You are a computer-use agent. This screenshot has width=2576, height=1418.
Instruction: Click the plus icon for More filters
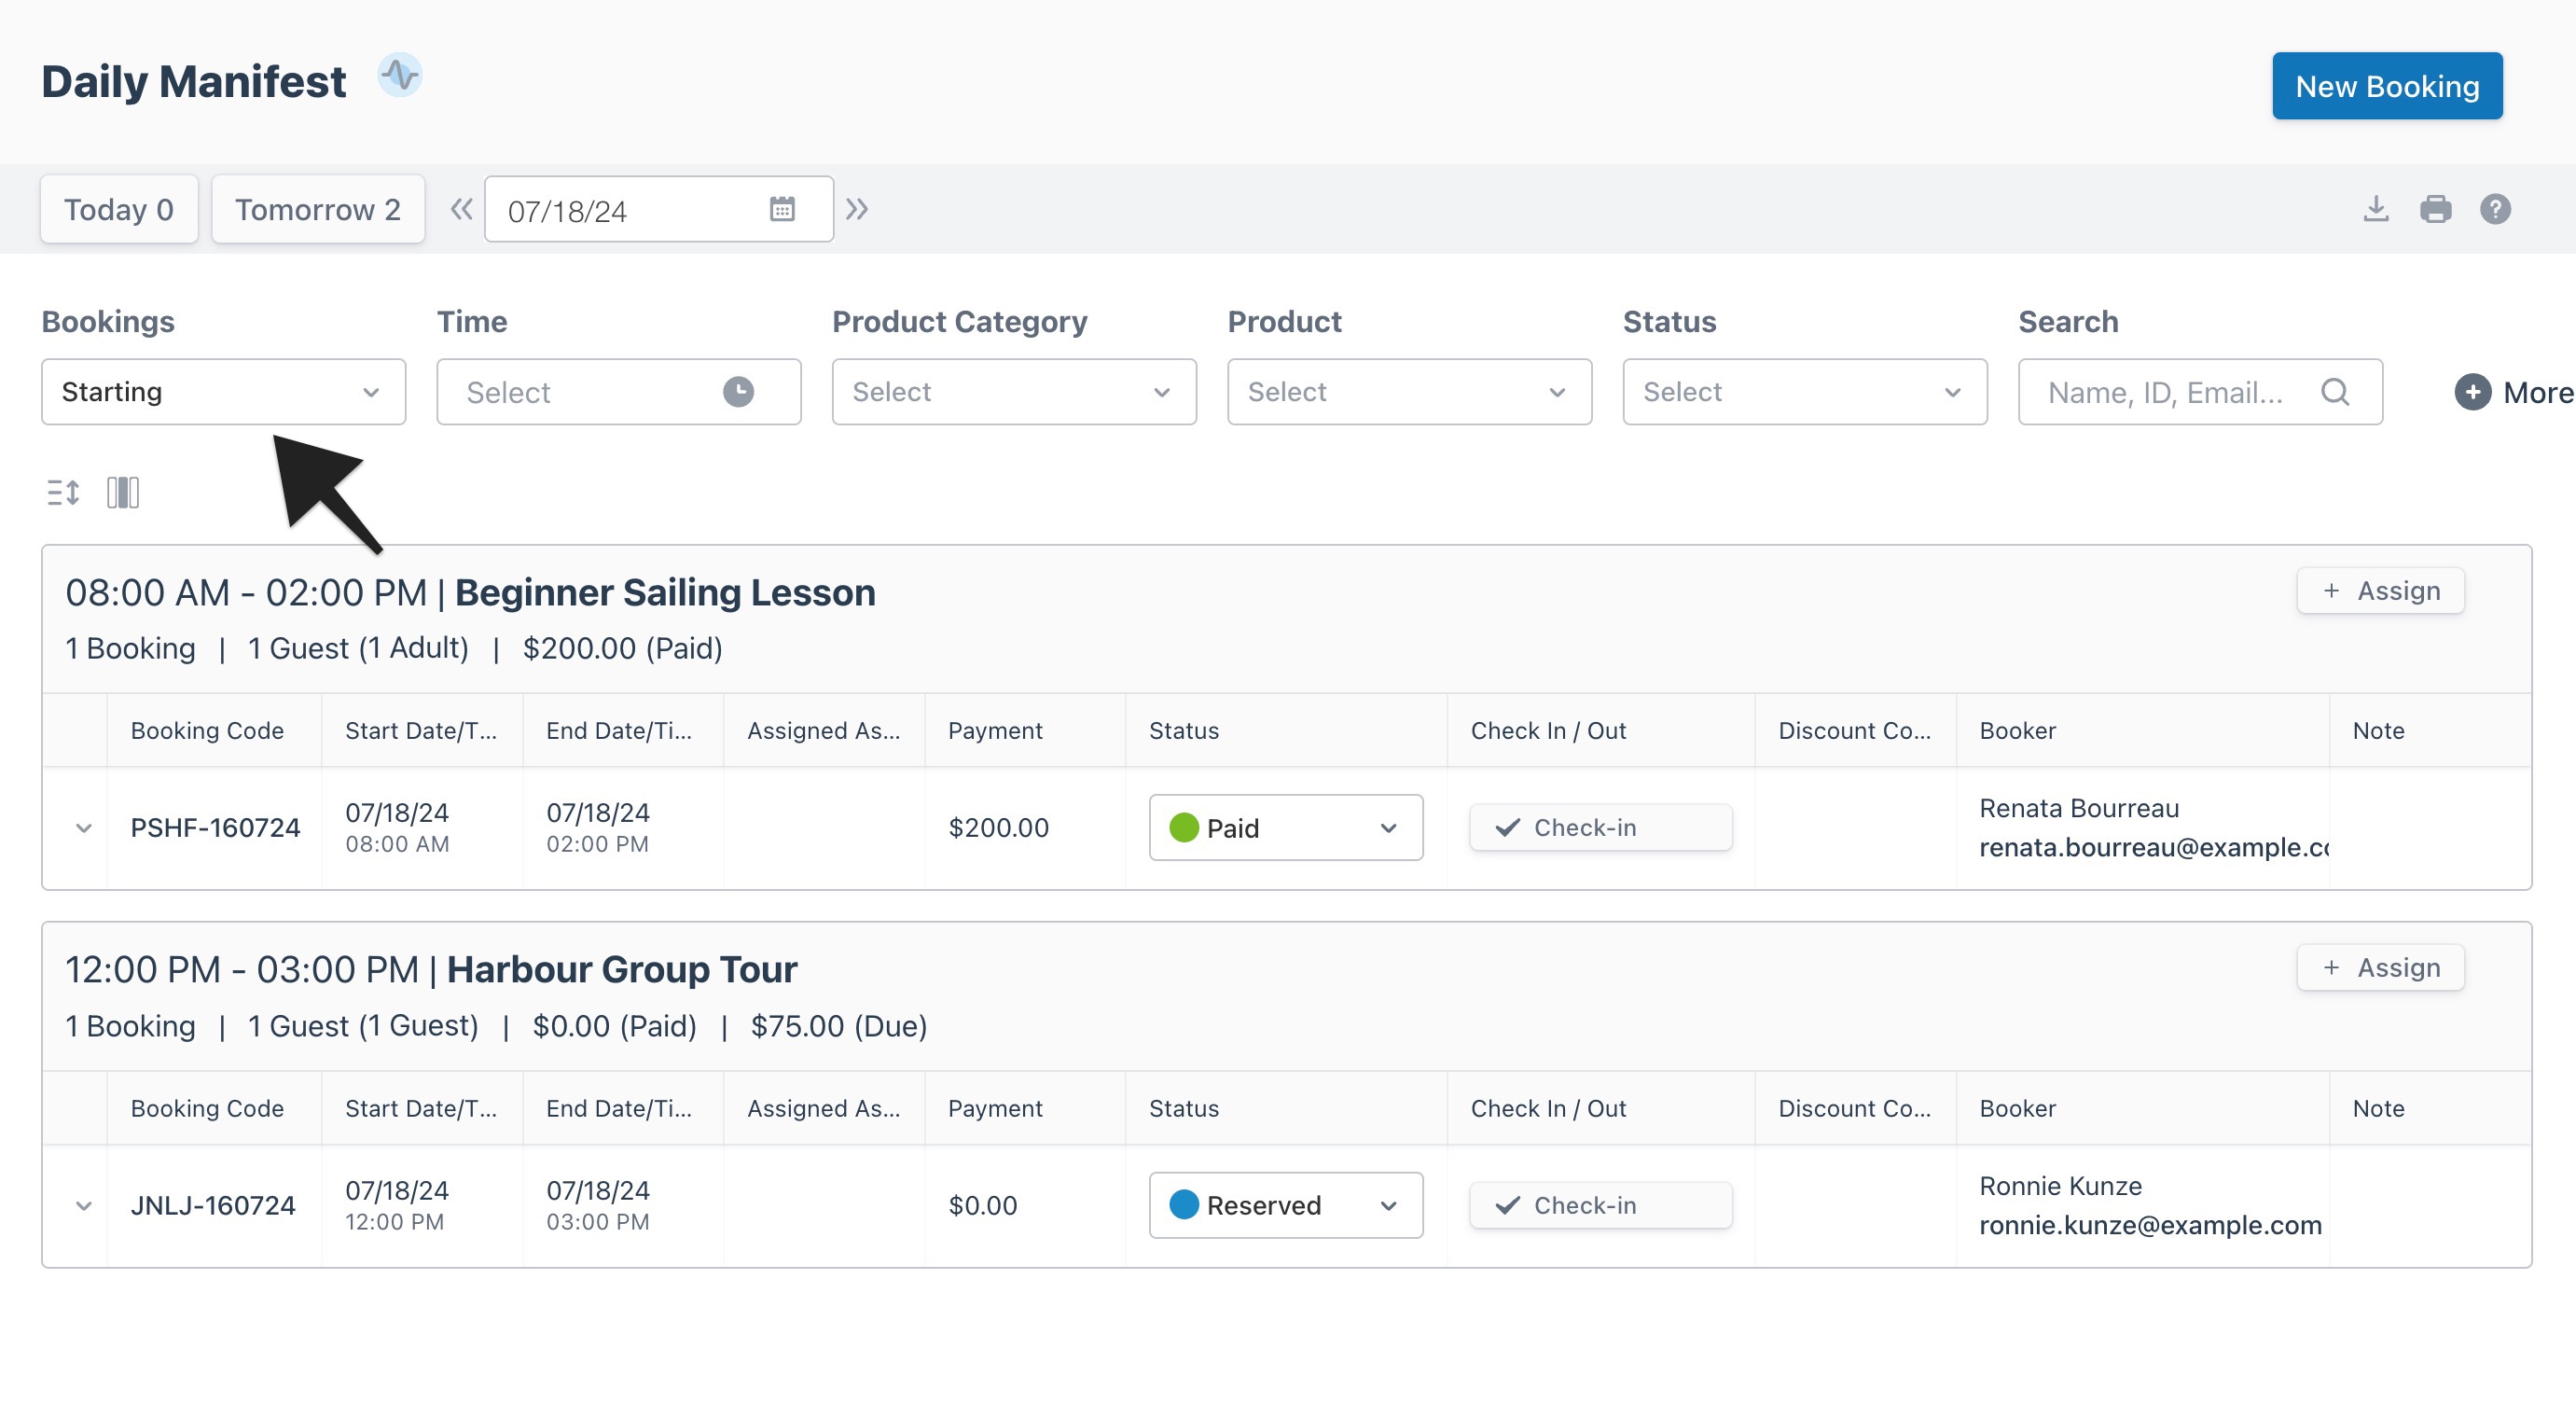coord(2473,392)
